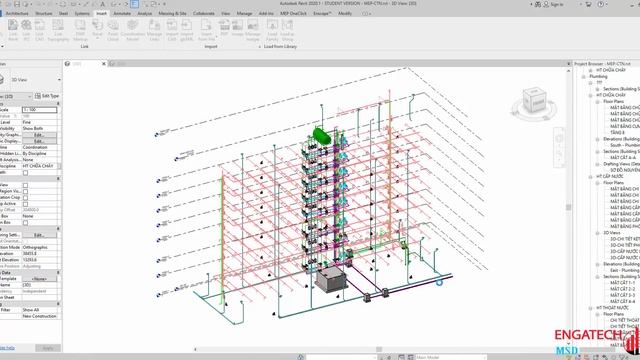640x360 pixels.
Task: Collapse the 3D Views node under HT CẤP NƯỚC
Action: coord(598,233)
